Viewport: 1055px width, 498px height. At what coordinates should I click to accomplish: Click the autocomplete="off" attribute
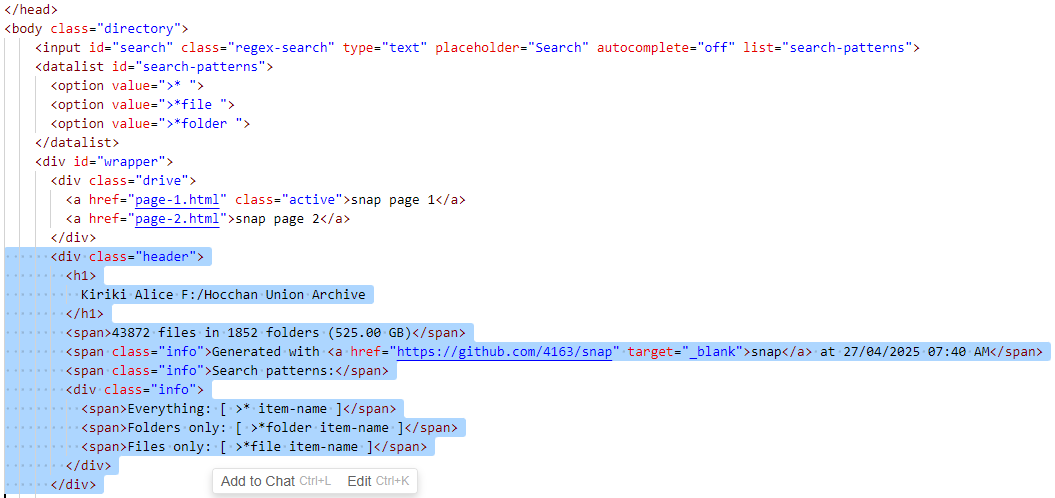pos(665,48)
